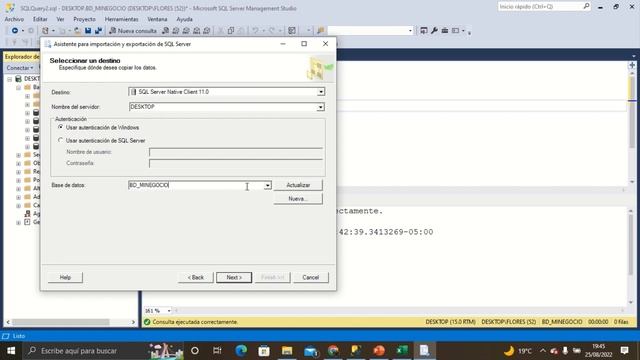Open the toolbar database combo box dropdown
The width and height of the screenshot is (640, 360).
410,31
